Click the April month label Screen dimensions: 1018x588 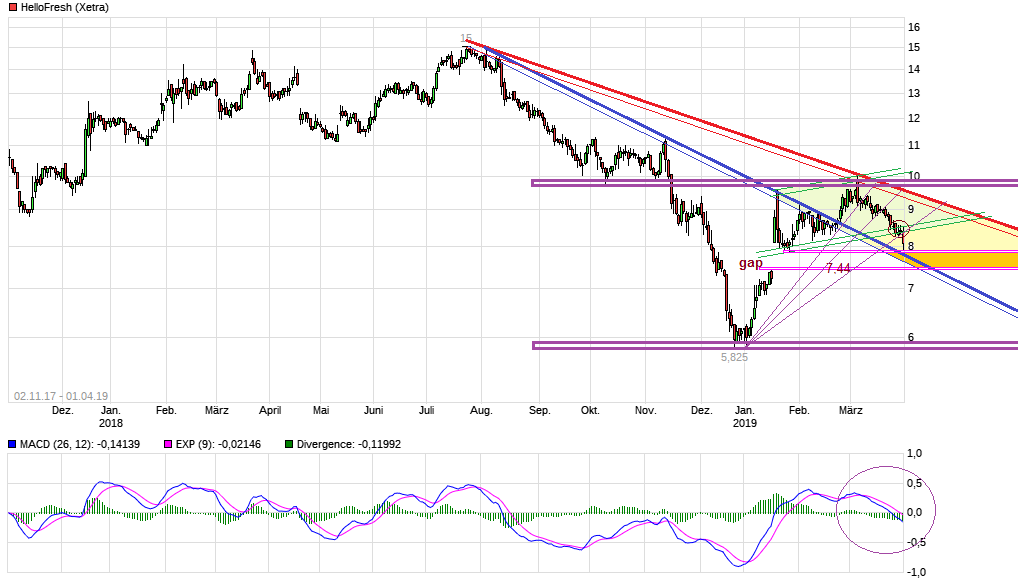tap(270, 410)
